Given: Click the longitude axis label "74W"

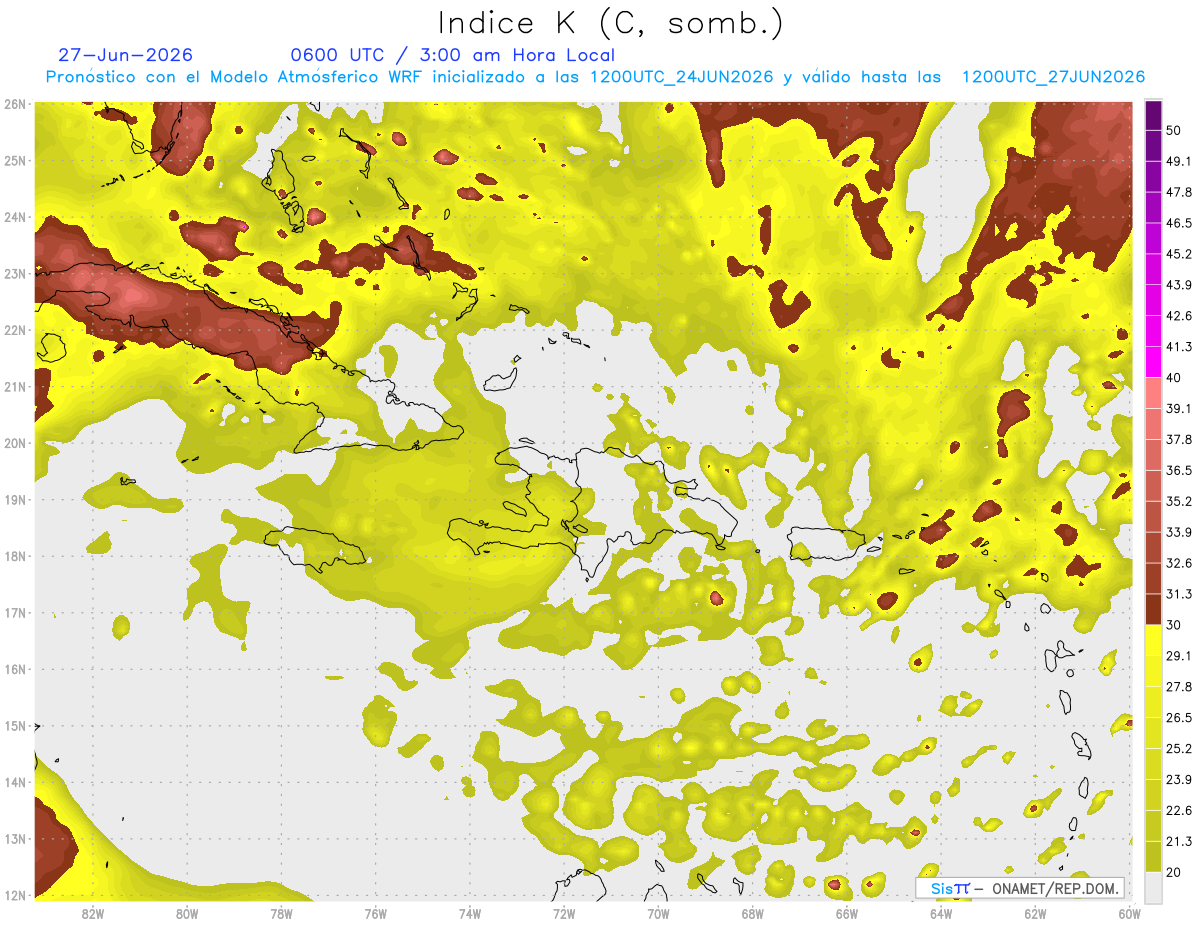Looking at the screenshot, I should (x=470, y=913).
